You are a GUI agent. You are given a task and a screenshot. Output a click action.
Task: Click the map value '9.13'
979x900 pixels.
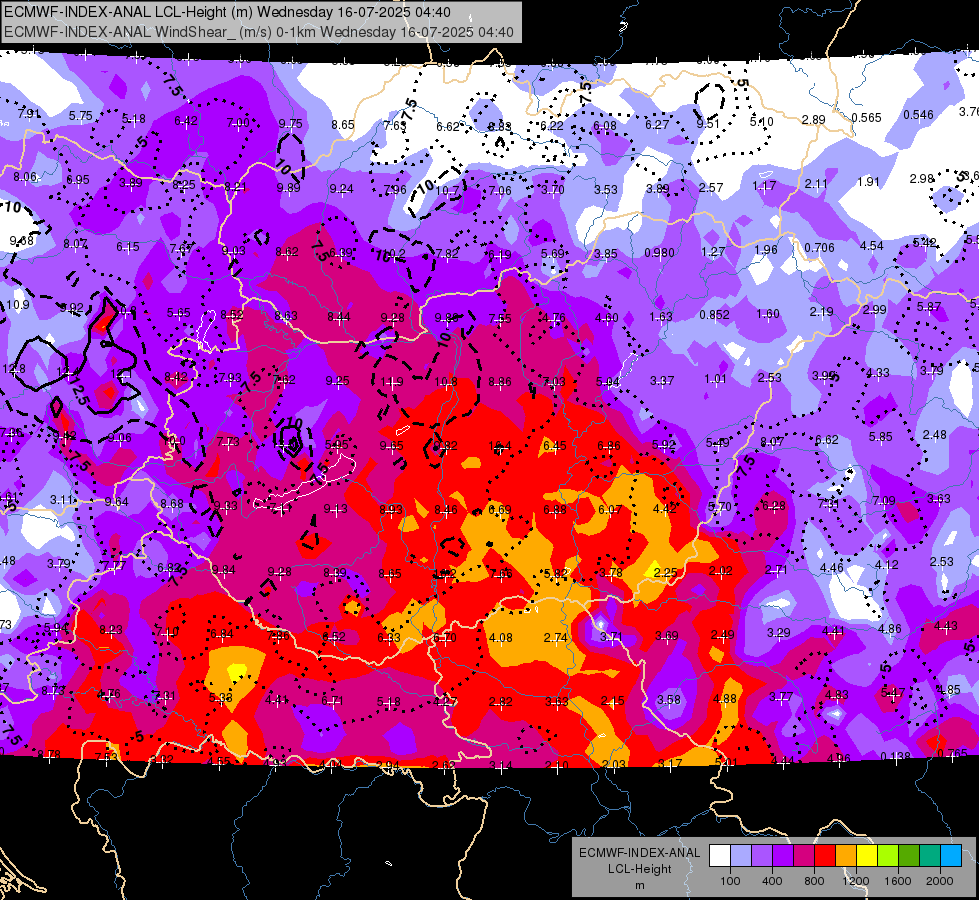pos(336,508)
